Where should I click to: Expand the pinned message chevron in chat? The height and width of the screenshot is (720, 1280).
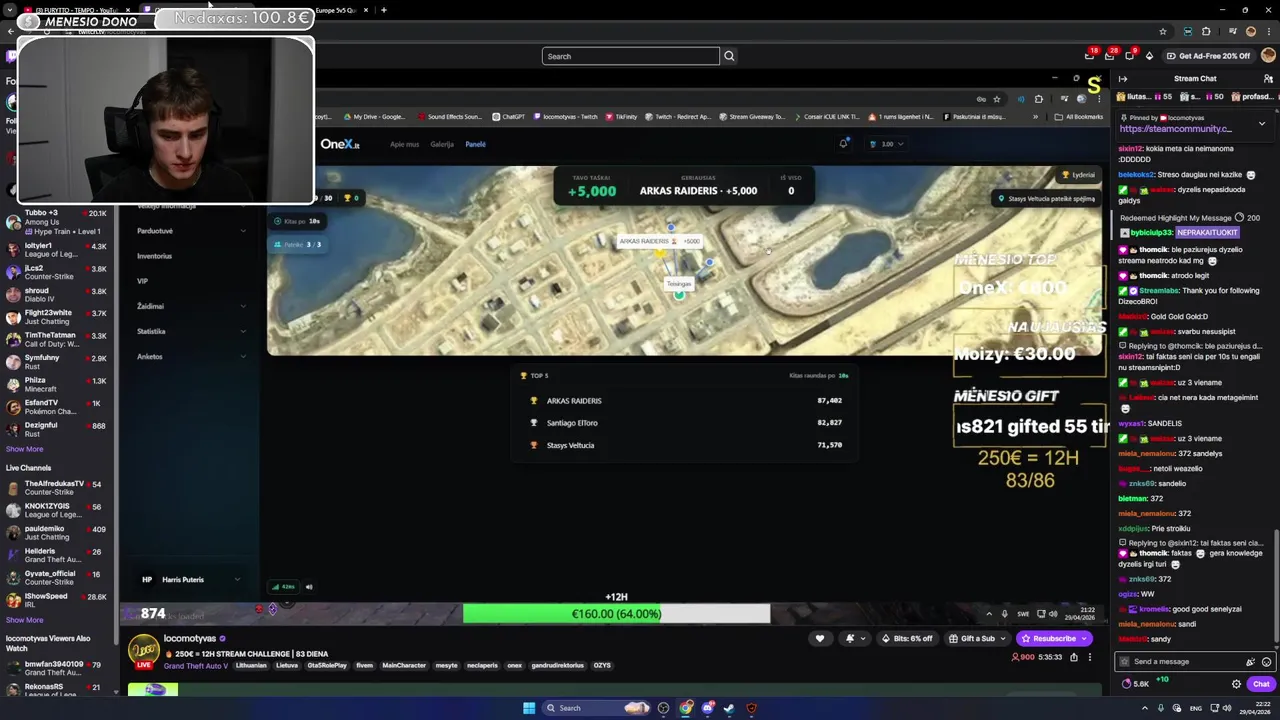1261,123
